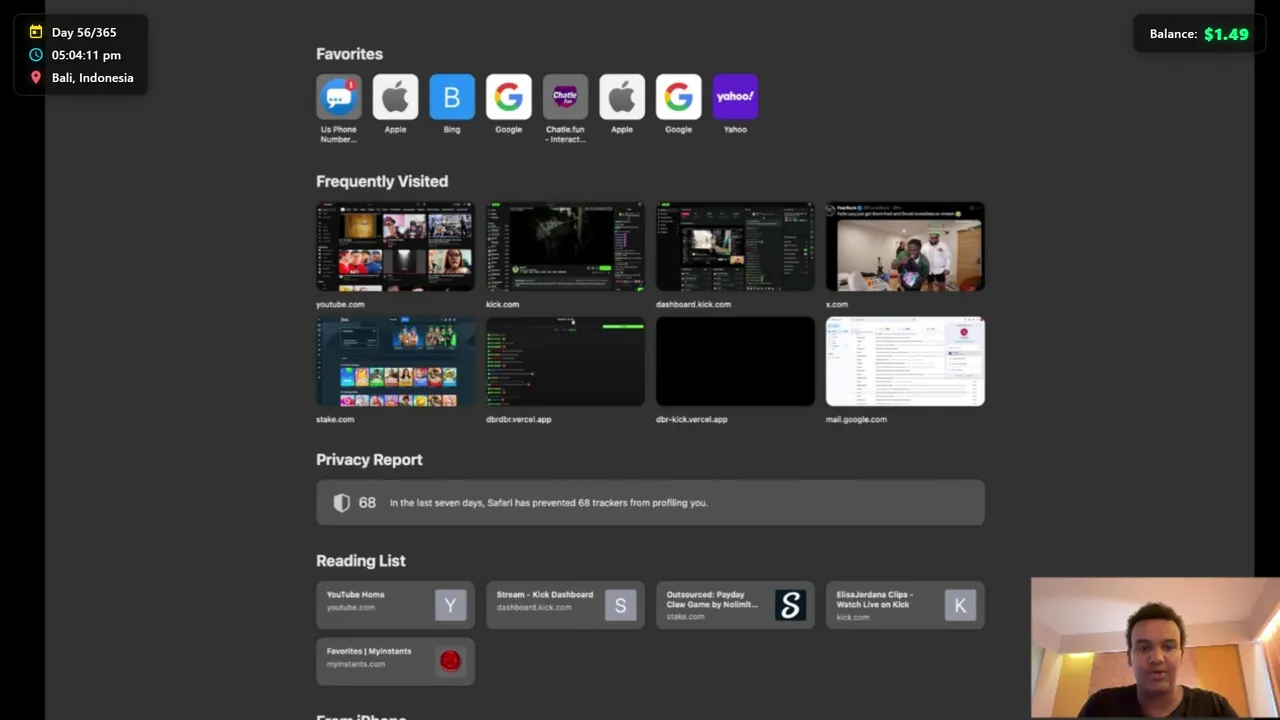The height and width of the screenshot is (720, 1280).
Task: Open the Apple favorite beside Chatie.fun
Action: [622, 97]
